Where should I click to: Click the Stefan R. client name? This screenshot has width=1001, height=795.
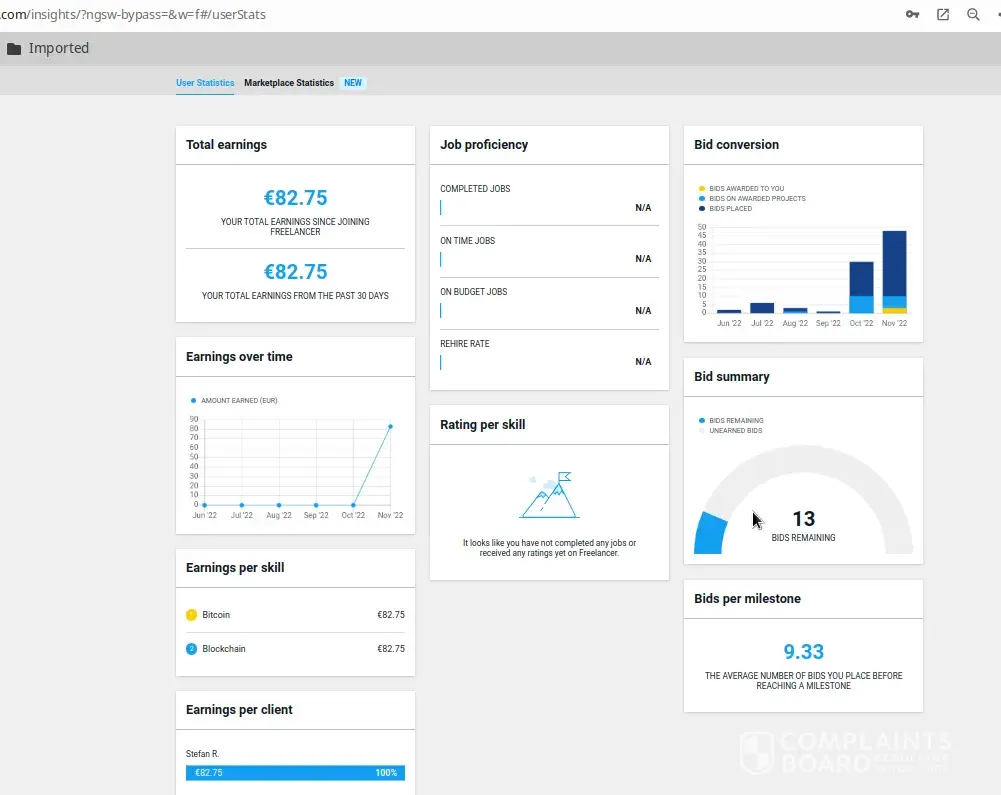[x=203, y=753]
